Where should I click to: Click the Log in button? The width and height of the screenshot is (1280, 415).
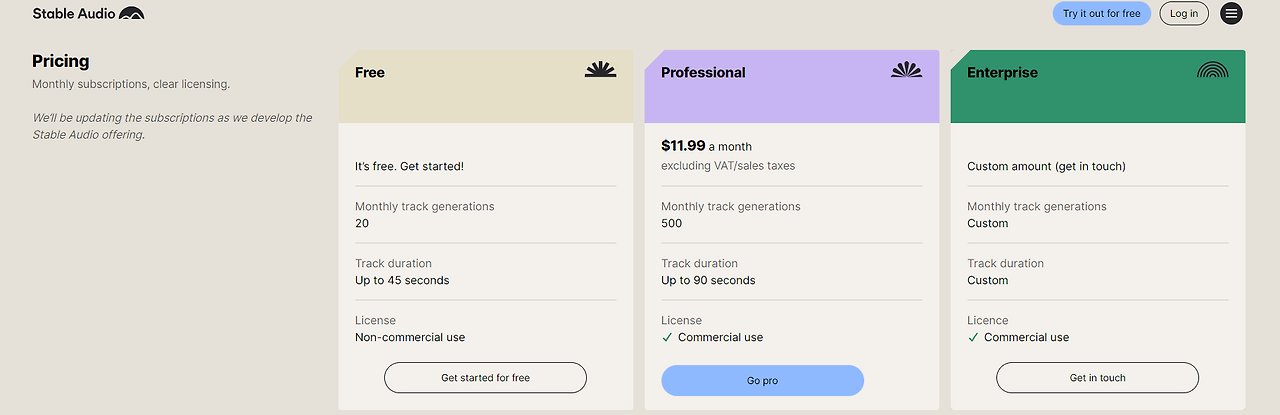pos(1184,14)
